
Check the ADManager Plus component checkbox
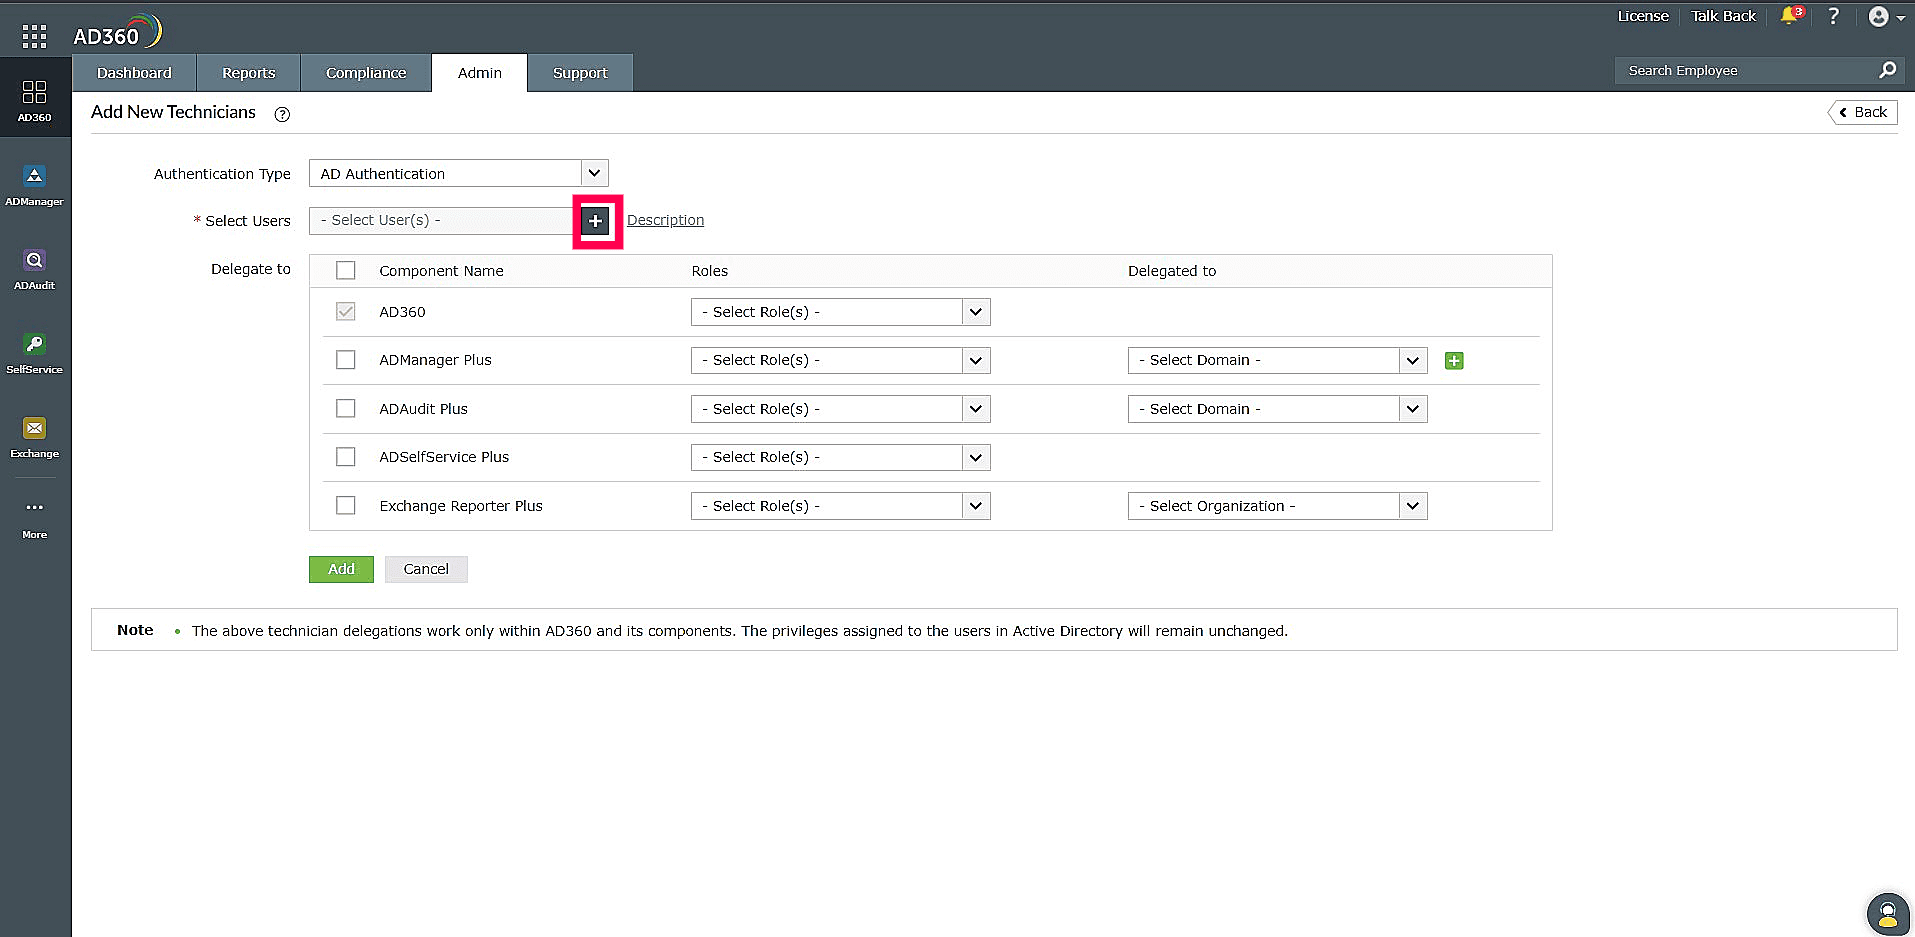pos(345,359)
